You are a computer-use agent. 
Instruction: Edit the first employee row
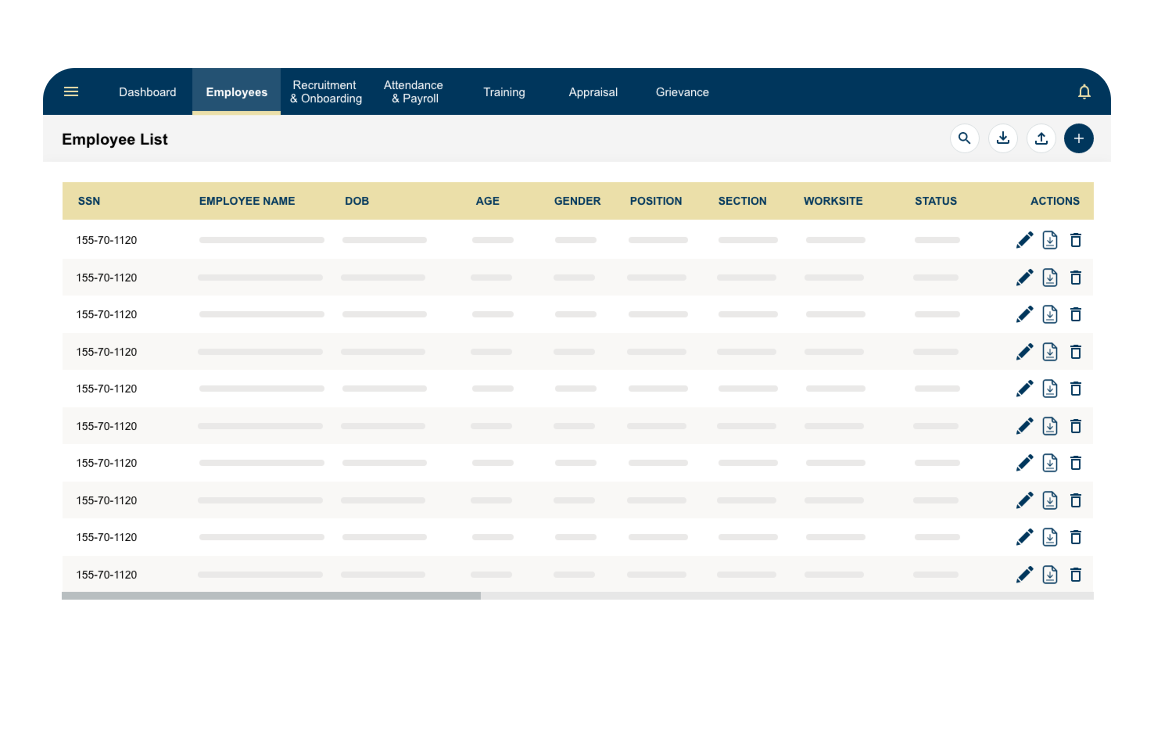1024,240
